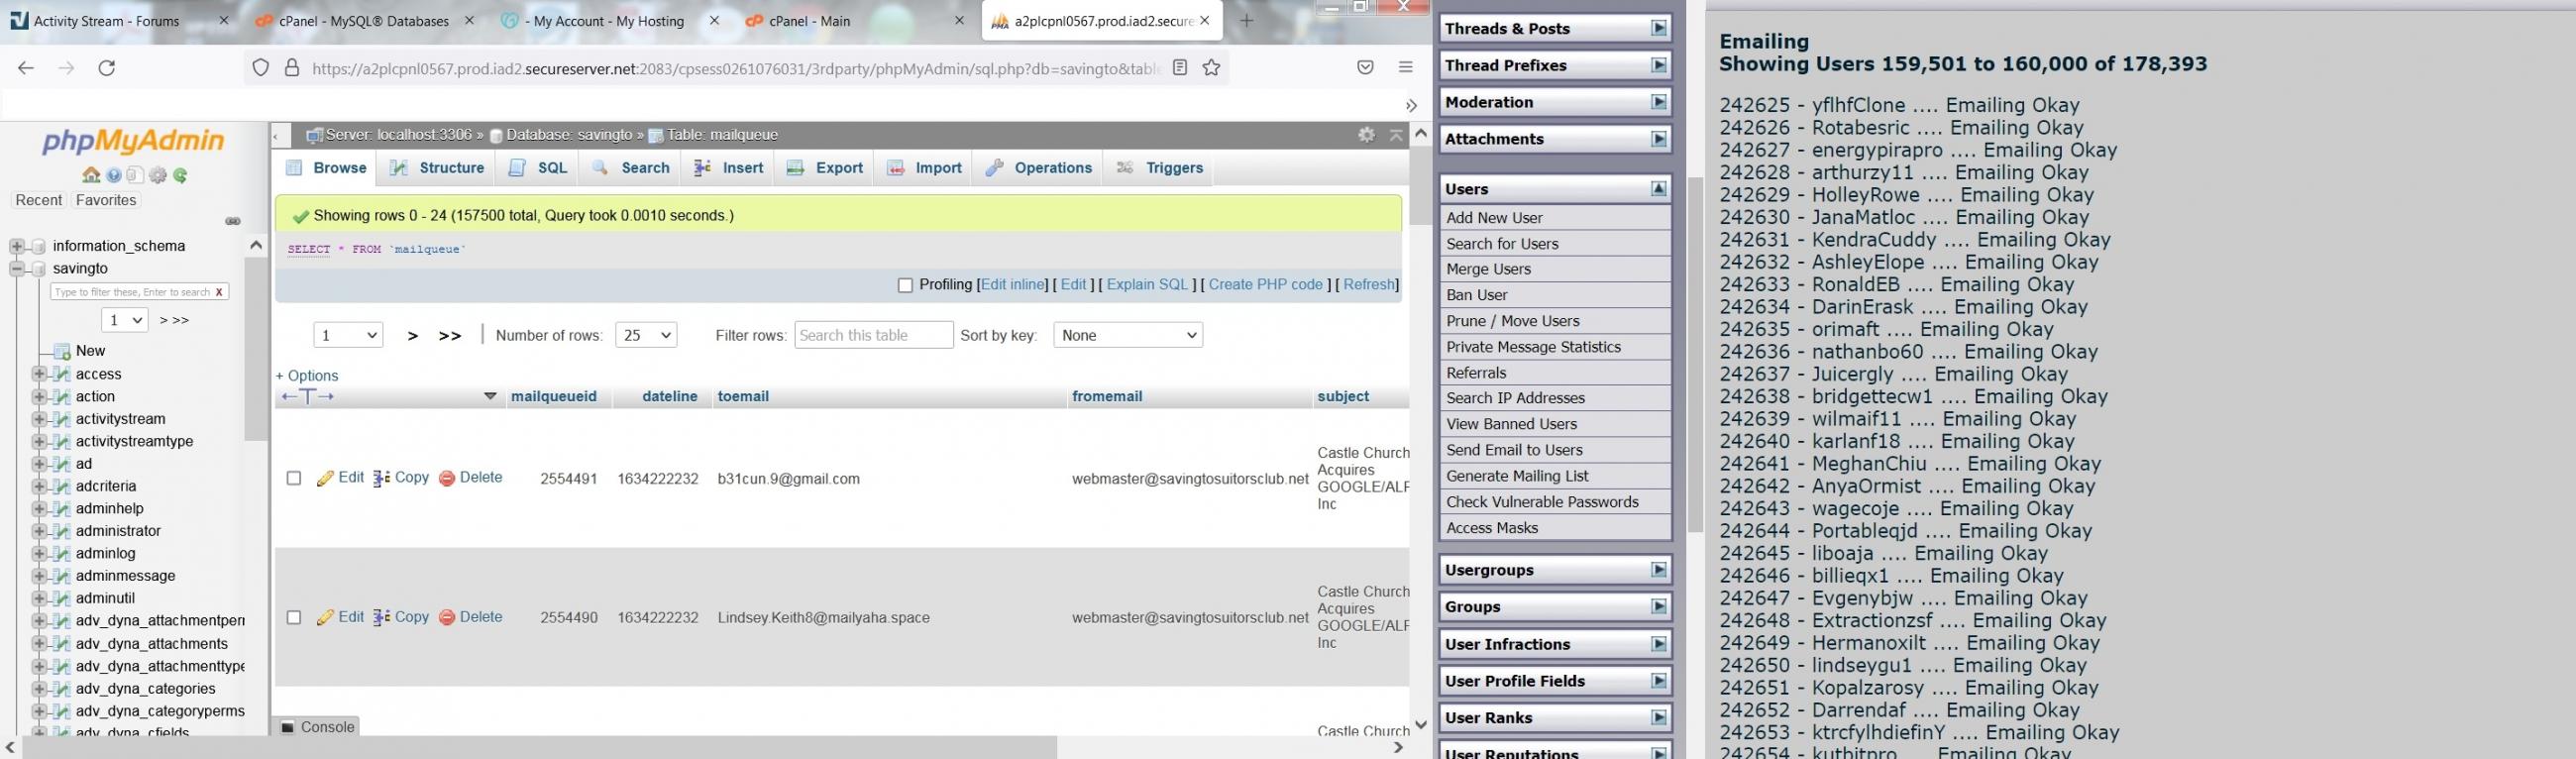Click the access table icon in tree
This screenshot has width=2576, height=759.
pyautogui.click(x=62, y=374)
